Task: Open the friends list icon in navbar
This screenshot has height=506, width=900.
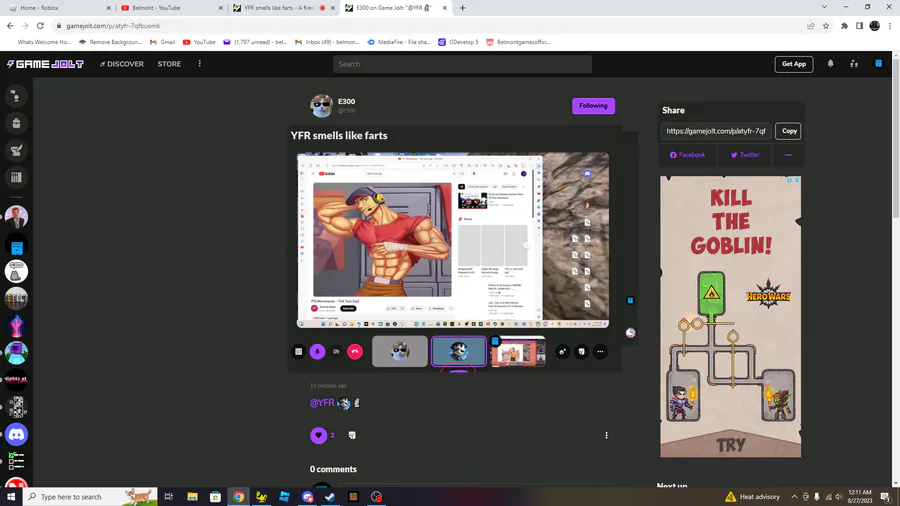Action: tap(854, 64)
